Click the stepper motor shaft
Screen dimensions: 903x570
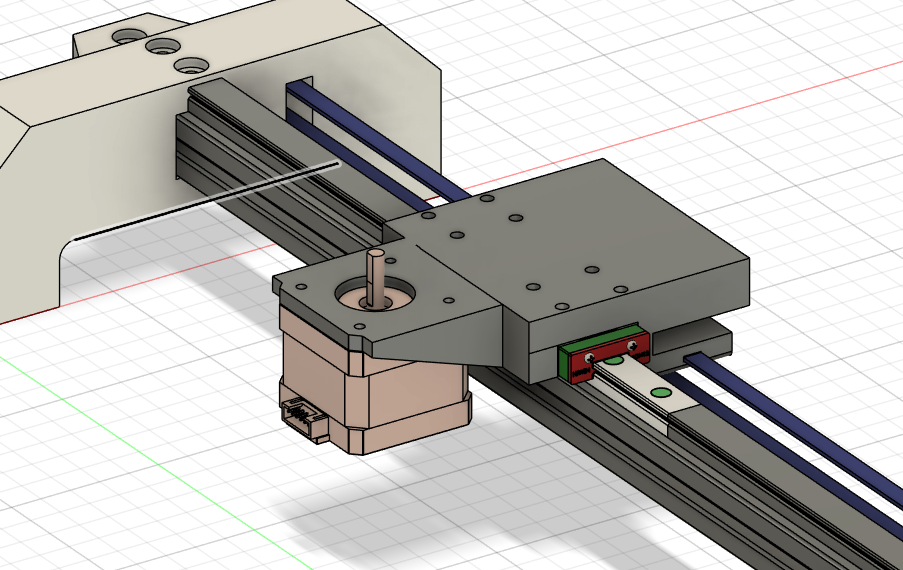pyautogui.click(x=375, y=274)
